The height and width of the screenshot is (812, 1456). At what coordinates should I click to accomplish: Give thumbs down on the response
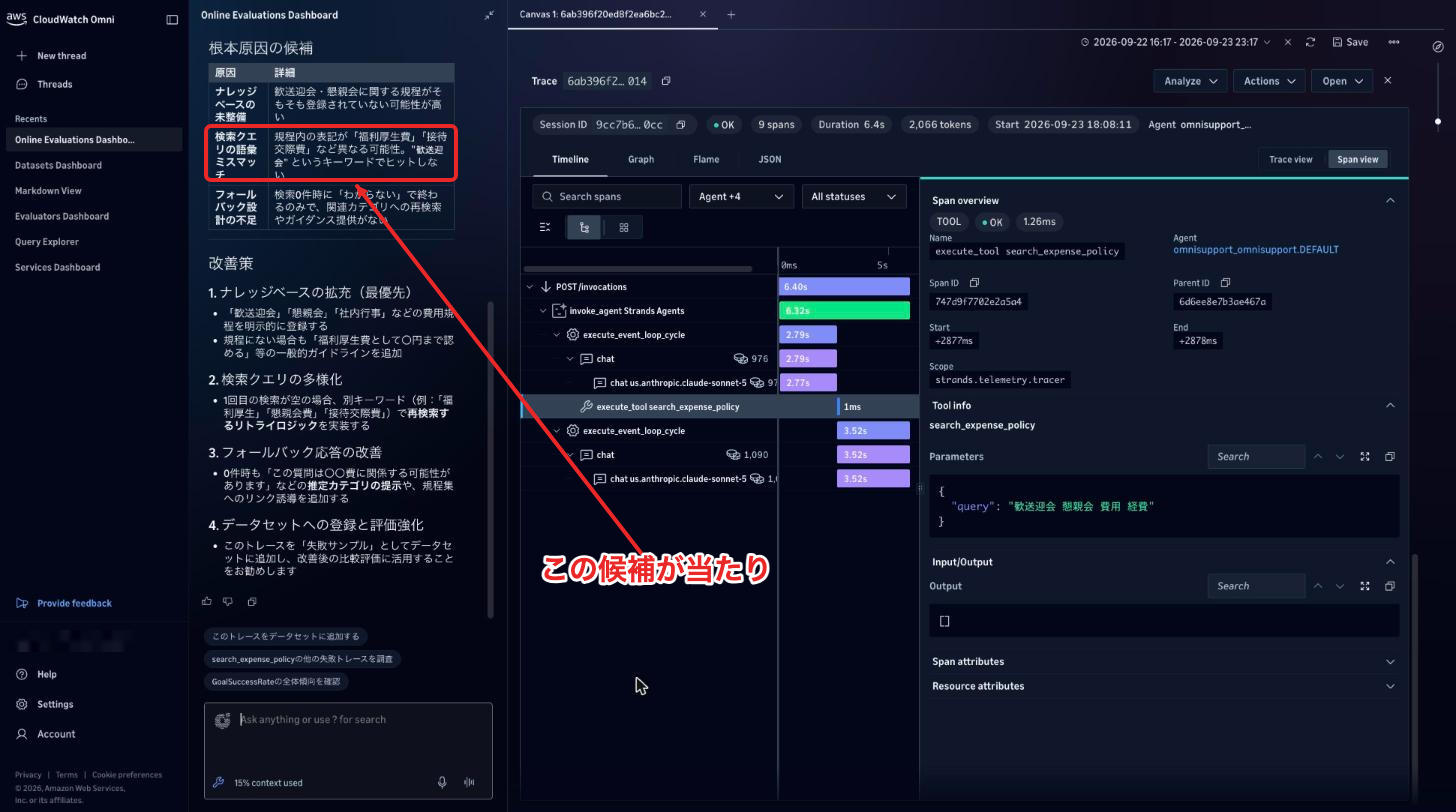[228, 601]
